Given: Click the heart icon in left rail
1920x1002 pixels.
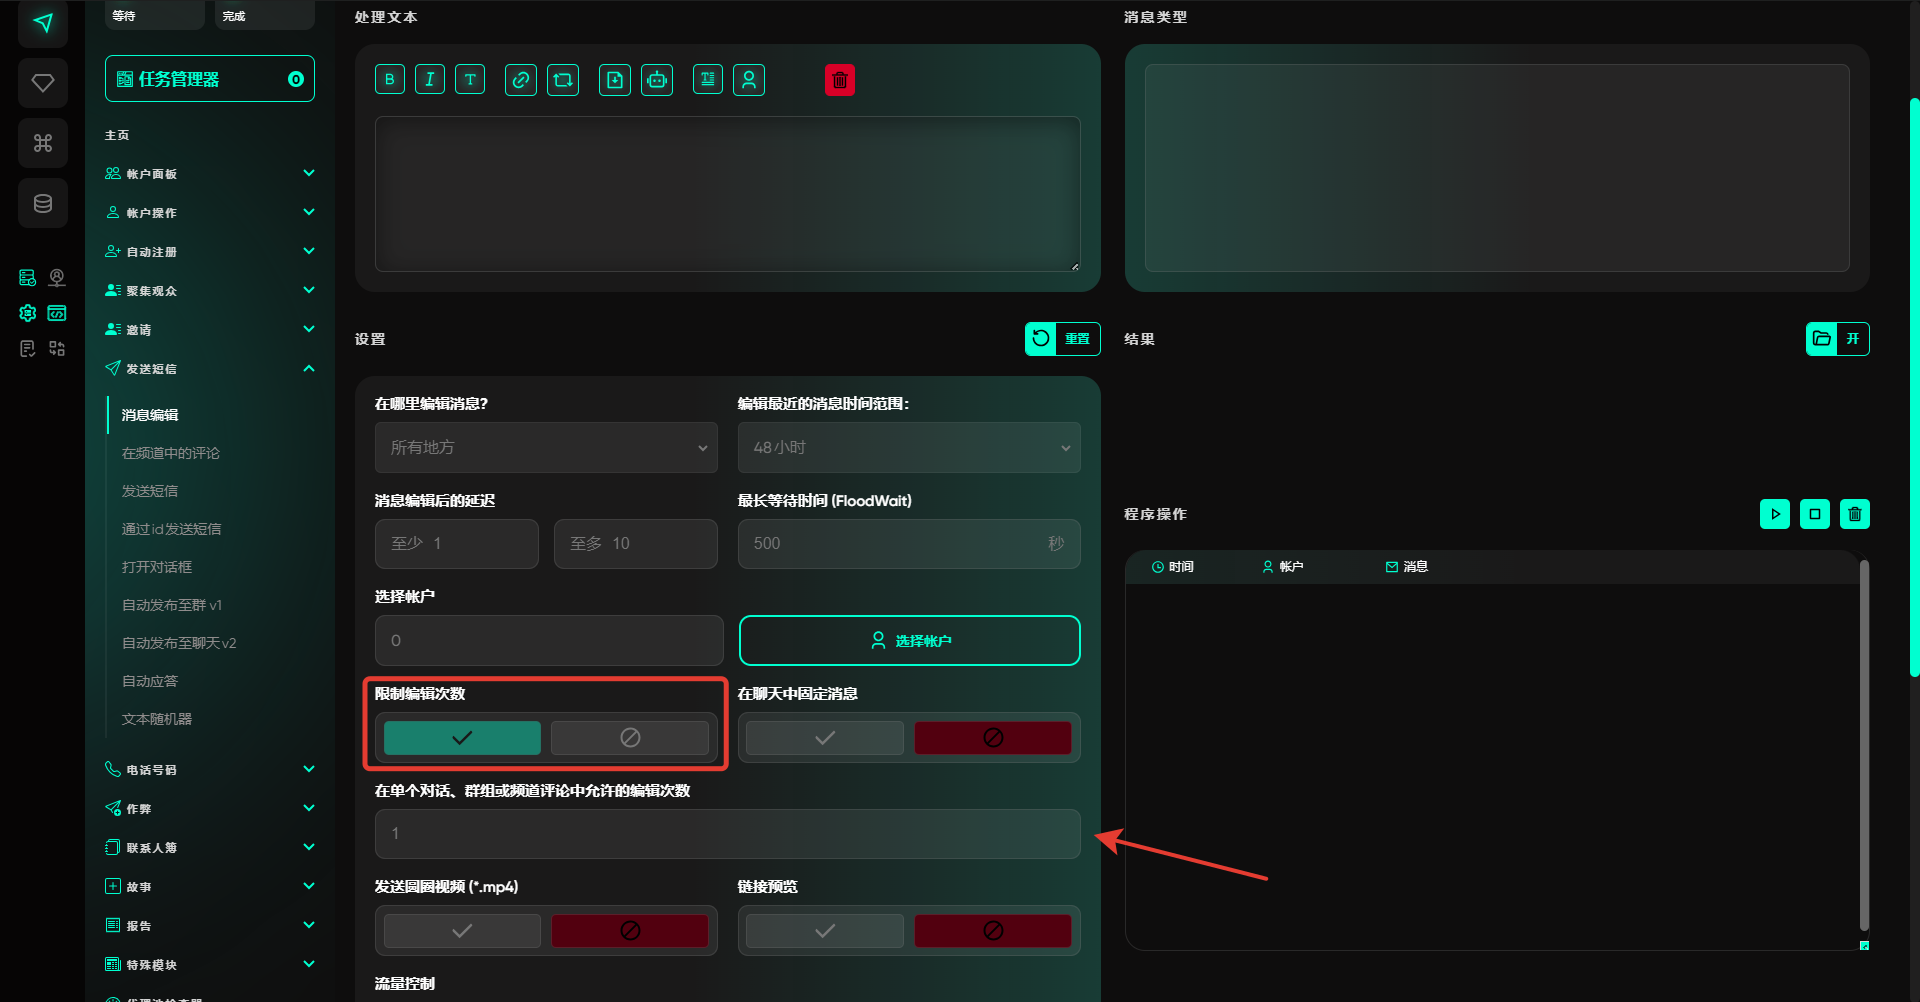Looking at the screenshot, I should pos(43,83).
